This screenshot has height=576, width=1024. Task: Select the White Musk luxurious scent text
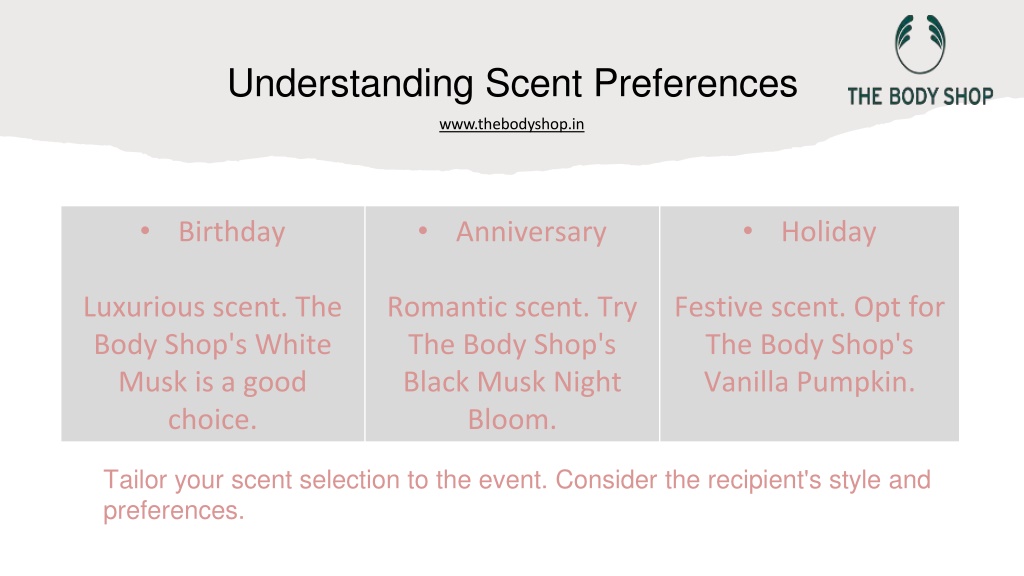pyautogui.click(x=212, y=363)
